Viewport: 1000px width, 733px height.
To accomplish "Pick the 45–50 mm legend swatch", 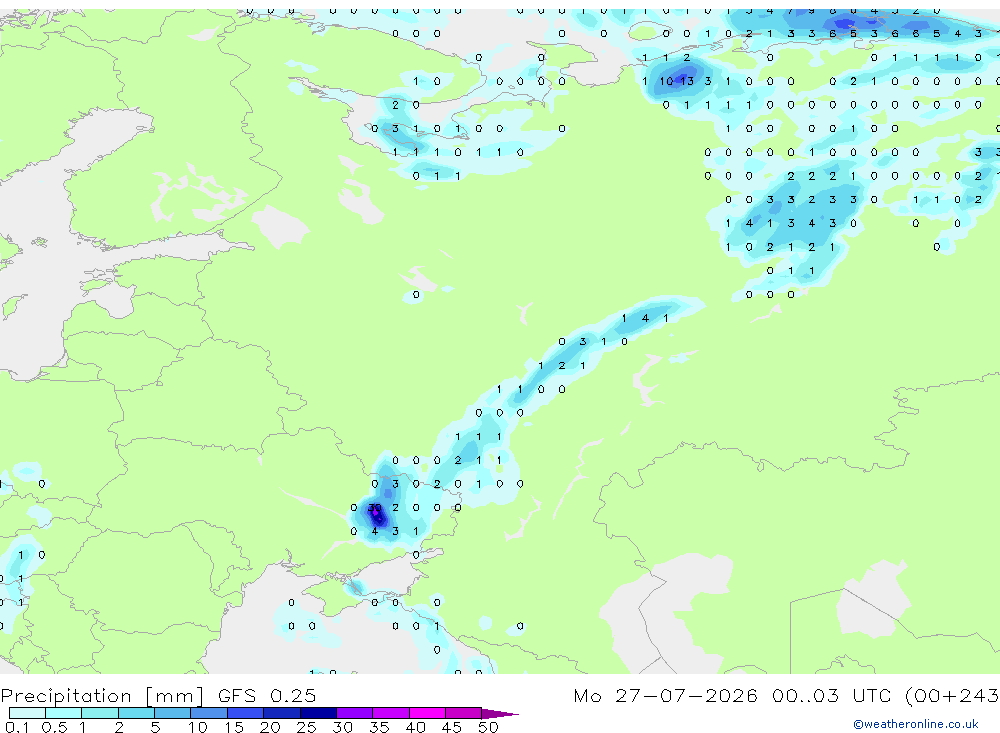I will coord(464,713).
